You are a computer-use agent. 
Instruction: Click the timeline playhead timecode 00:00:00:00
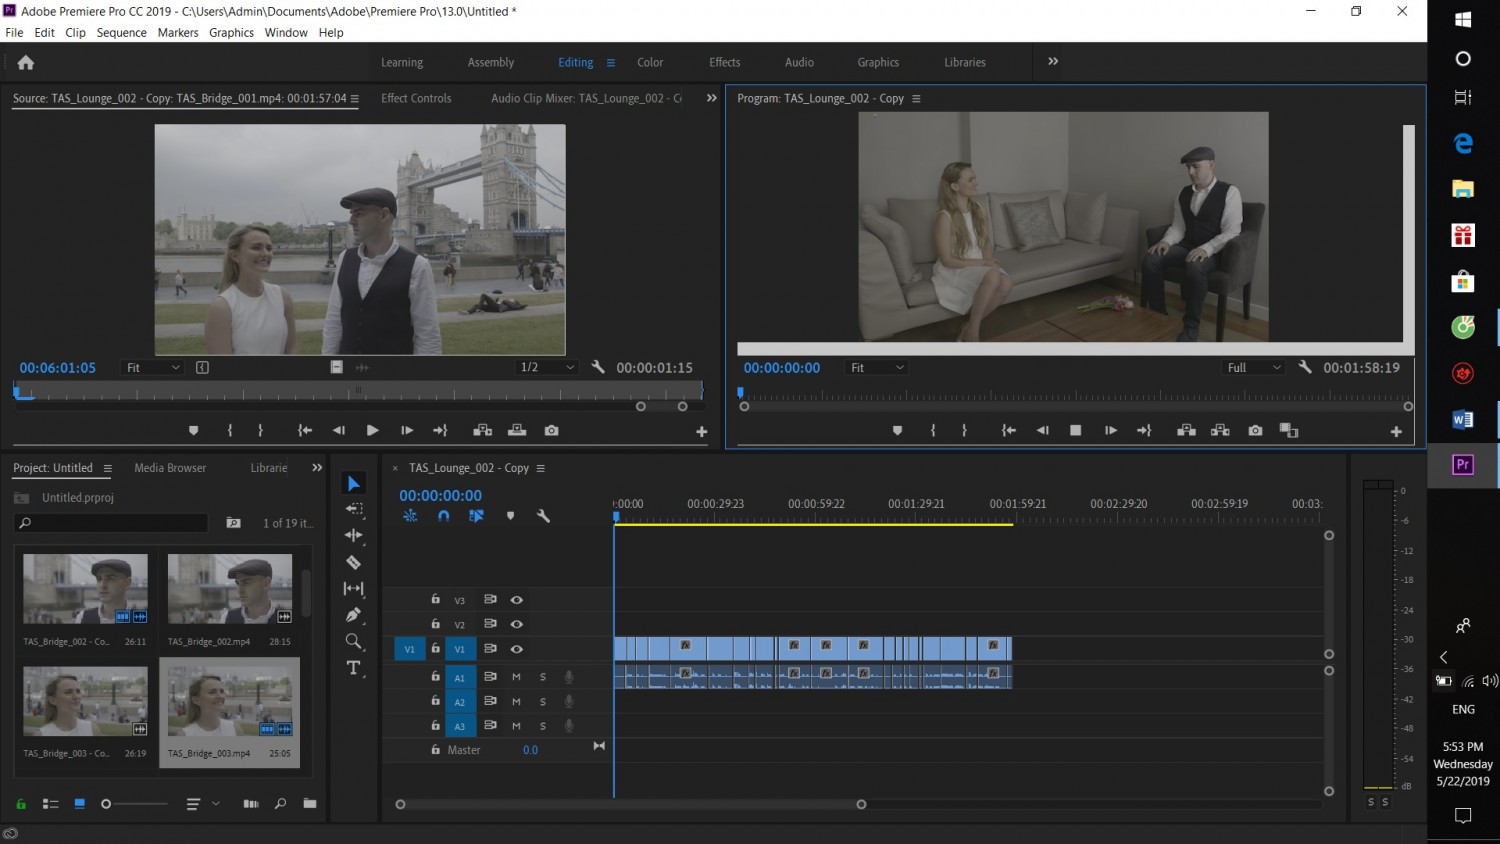point(440,495)
